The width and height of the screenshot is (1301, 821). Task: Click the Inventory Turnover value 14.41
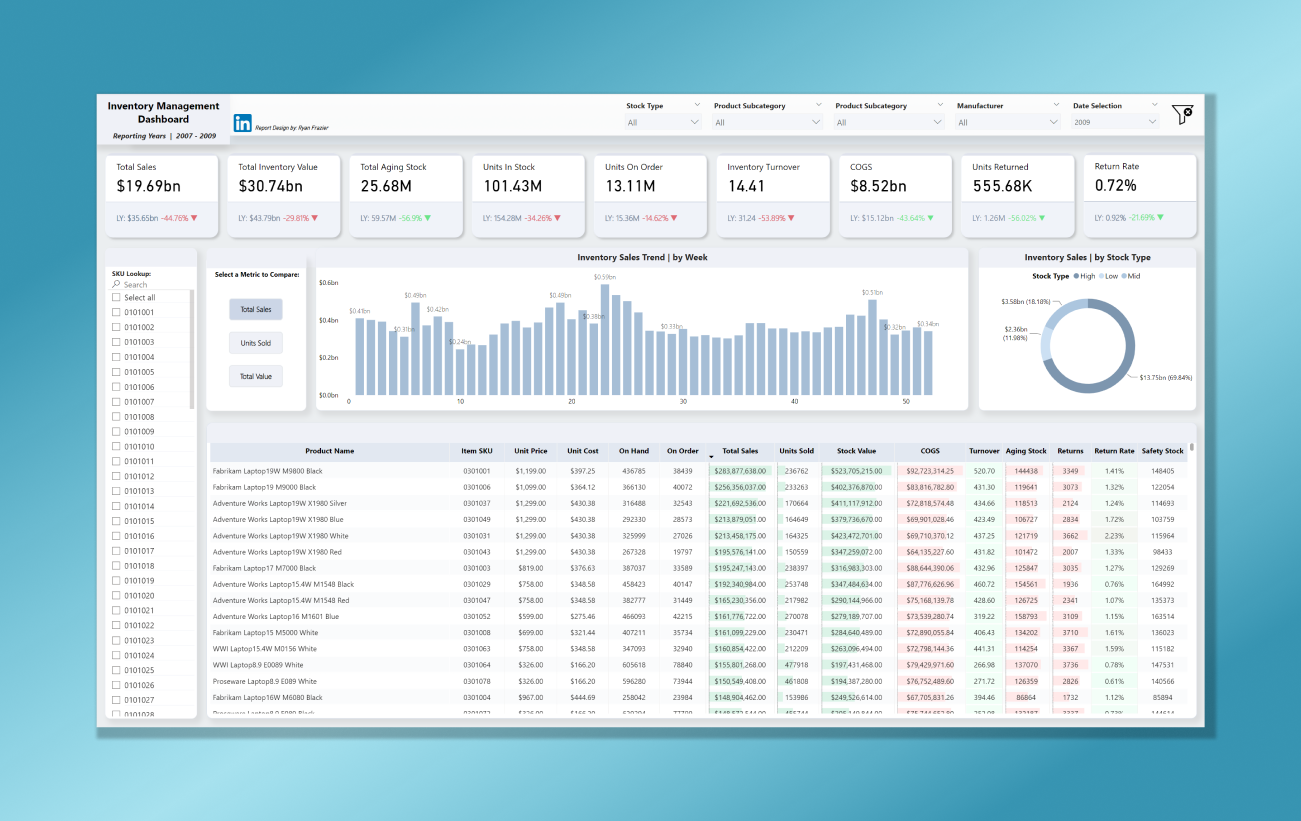[x=747, y=186]
